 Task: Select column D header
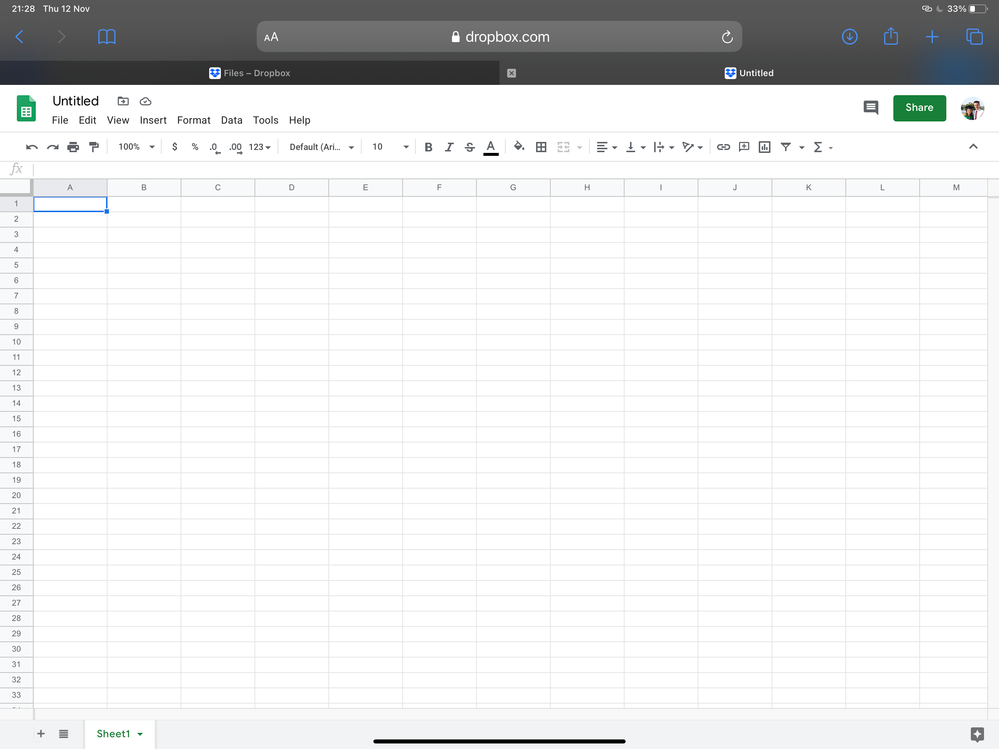coord(291,187)
